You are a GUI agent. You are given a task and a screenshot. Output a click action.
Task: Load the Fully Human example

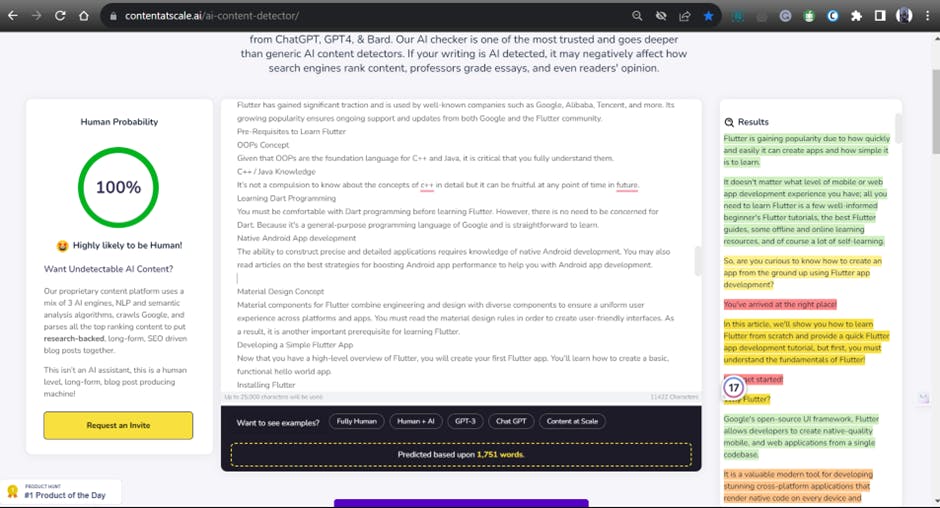[357, 422]
